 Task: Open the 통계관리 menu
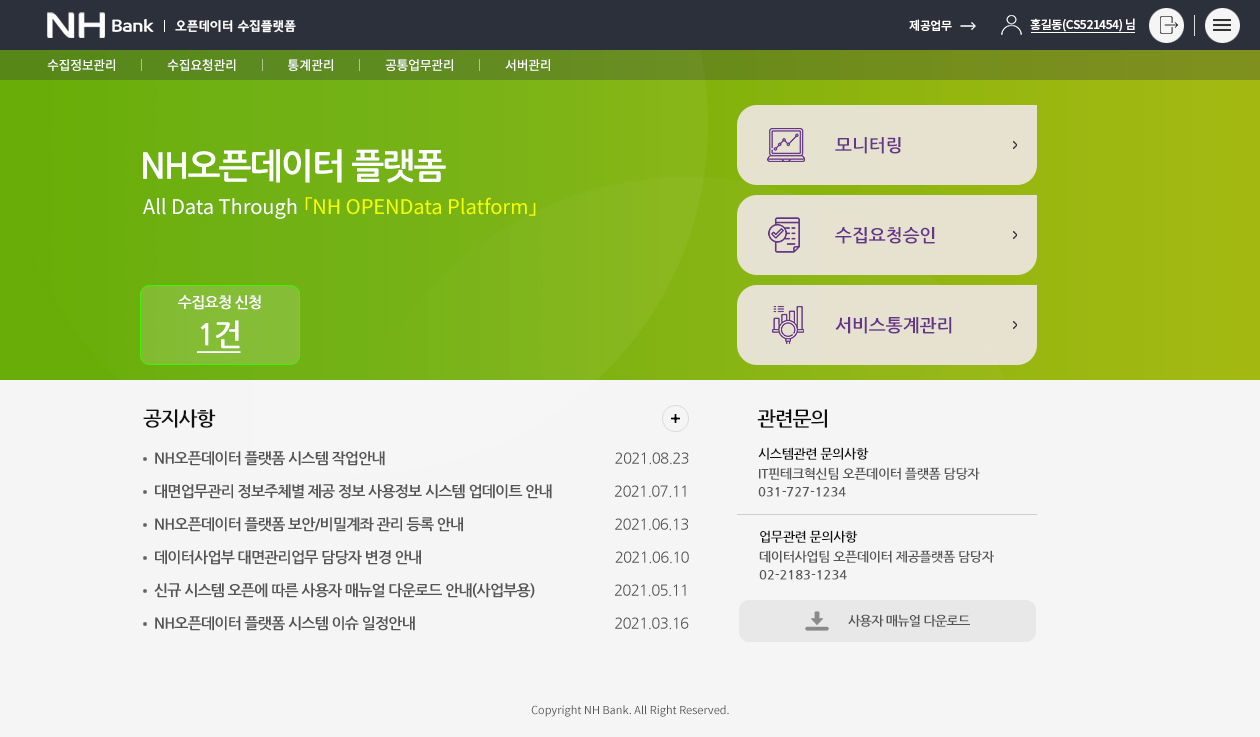point(311,65)
